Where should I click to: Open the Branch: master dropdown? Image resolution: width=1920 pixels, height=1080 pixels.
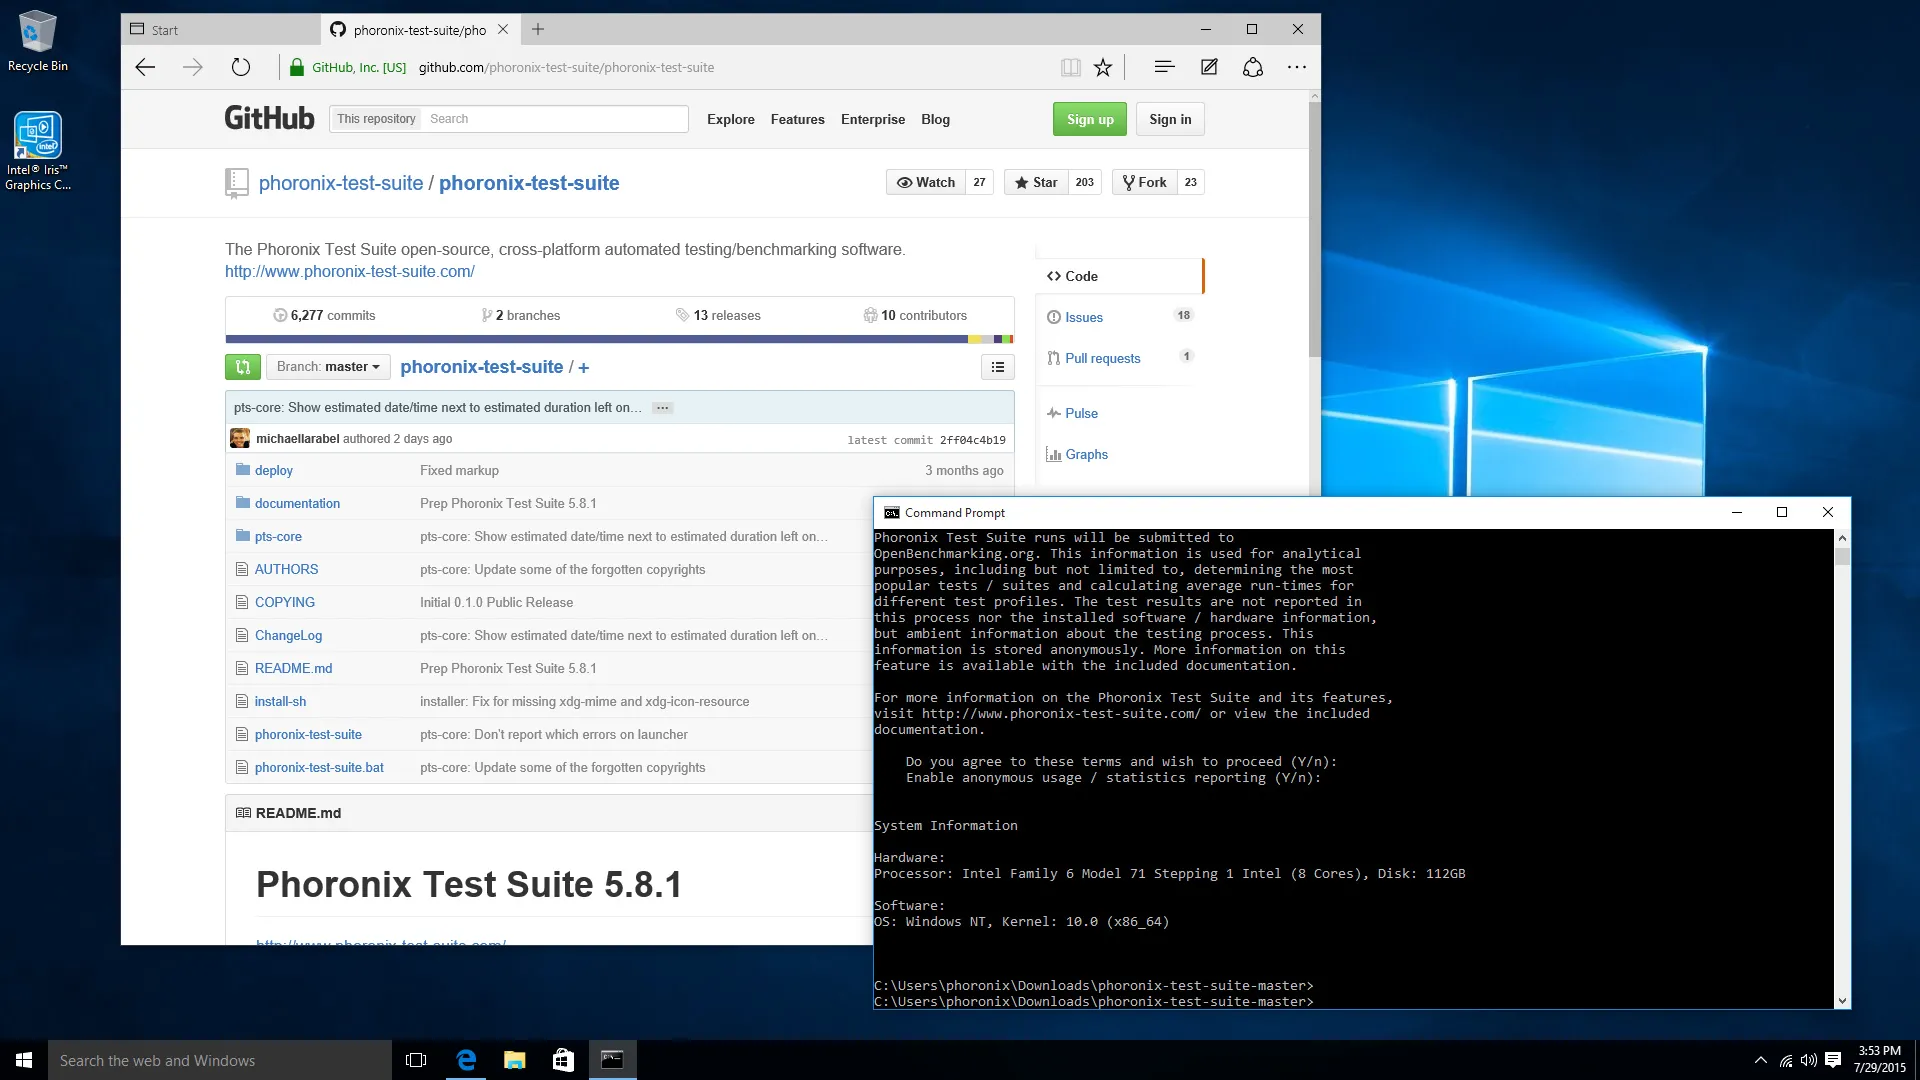tap(328, 367)
